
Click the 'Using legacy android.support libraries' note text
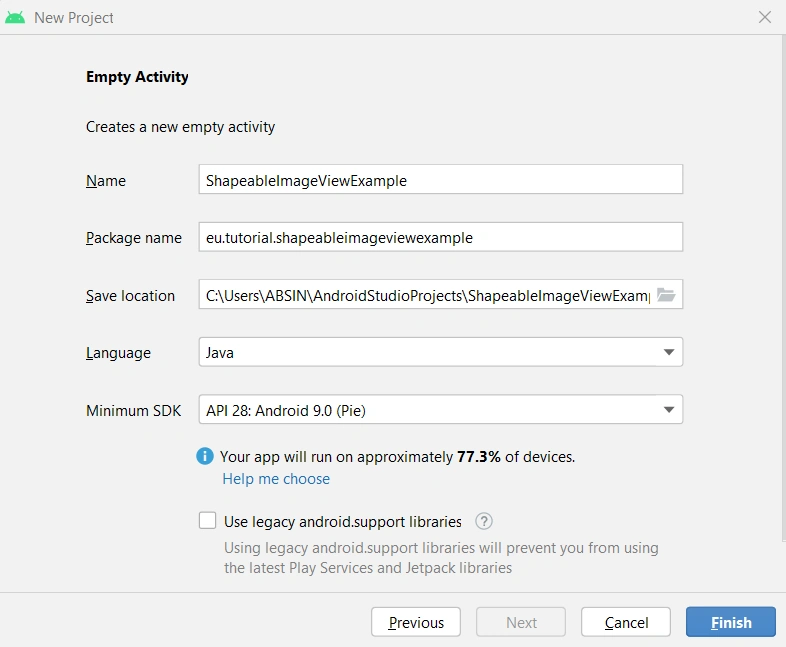pyautogui.click(x=441, y=558)
